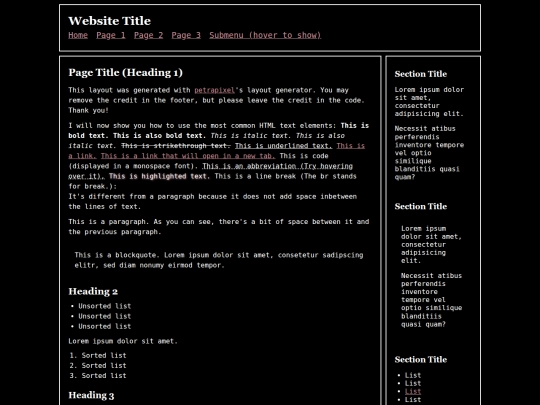Click the first sidebar Section Title
Image resolution: width=540 pixels, height=405 pixels.
click(x=420, y=74)
